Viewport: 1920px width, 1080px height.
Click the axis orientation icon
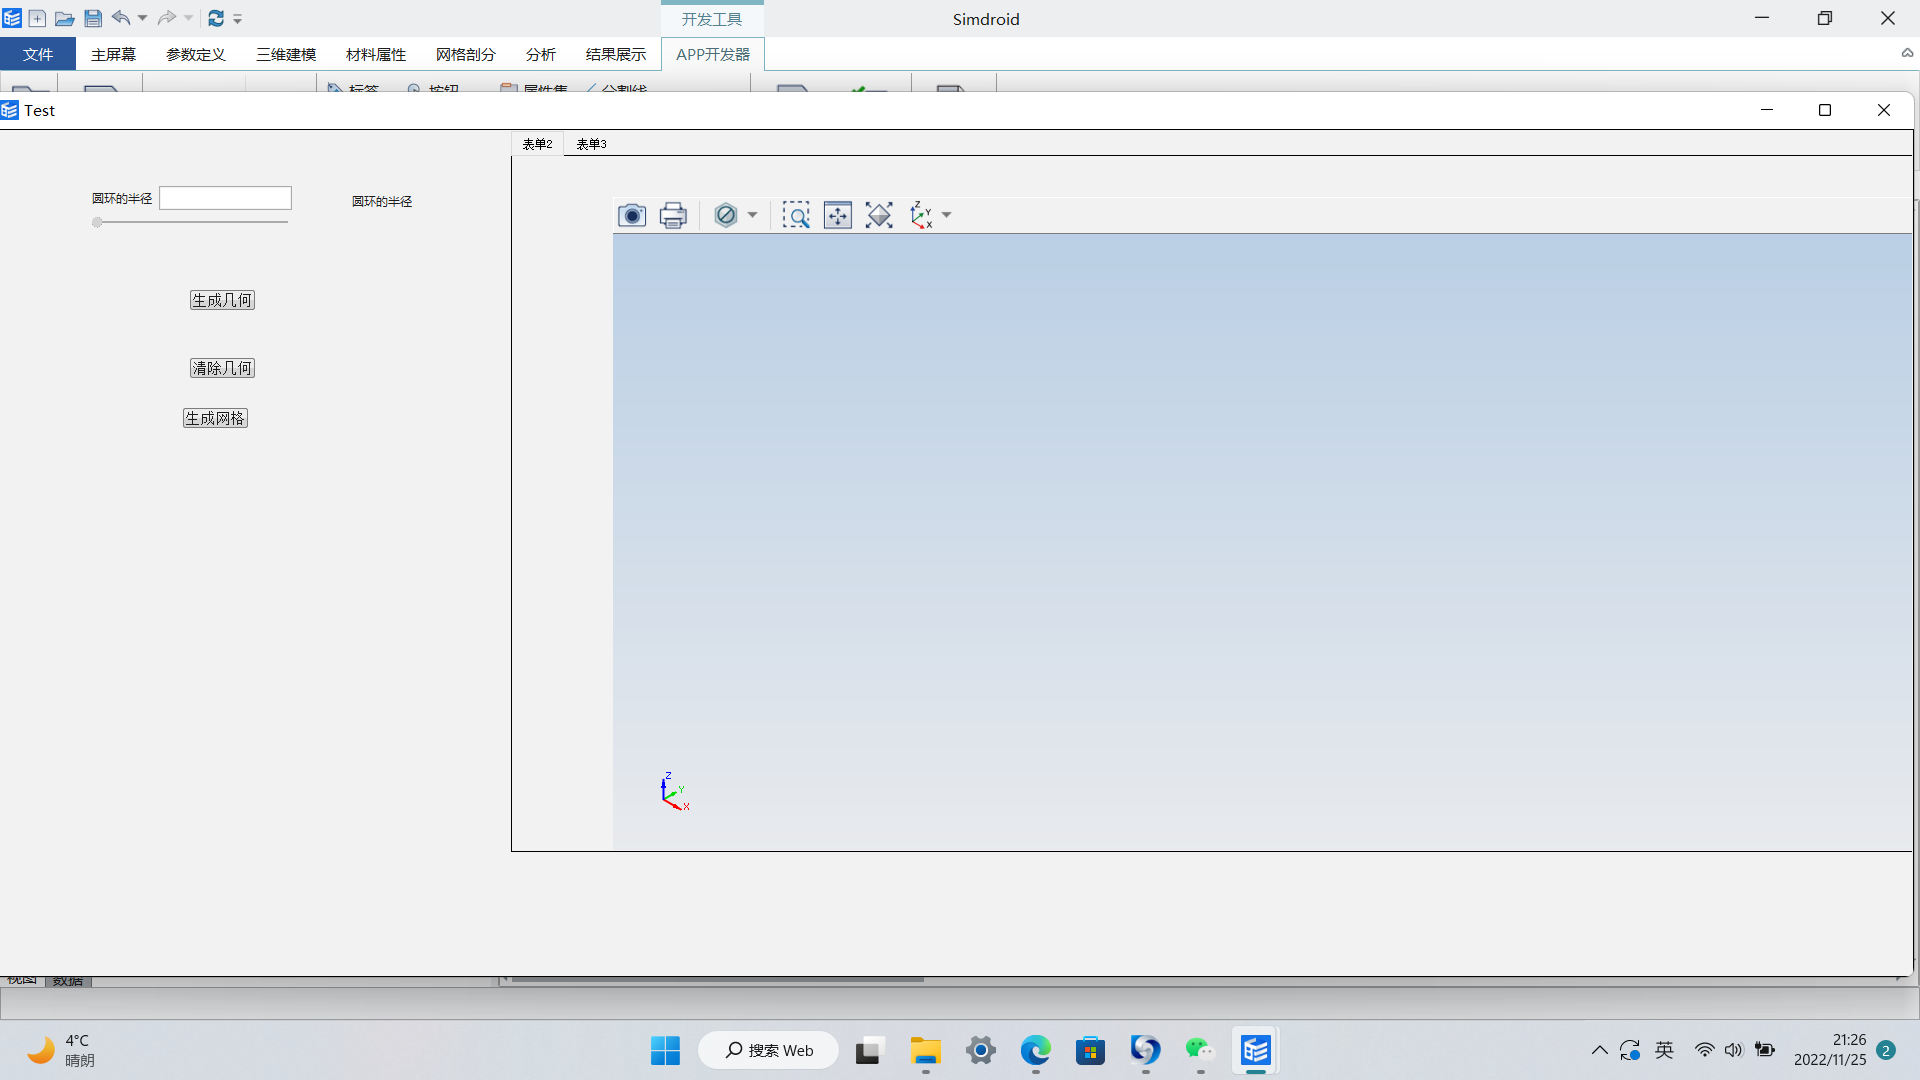[x=921, y=215]
